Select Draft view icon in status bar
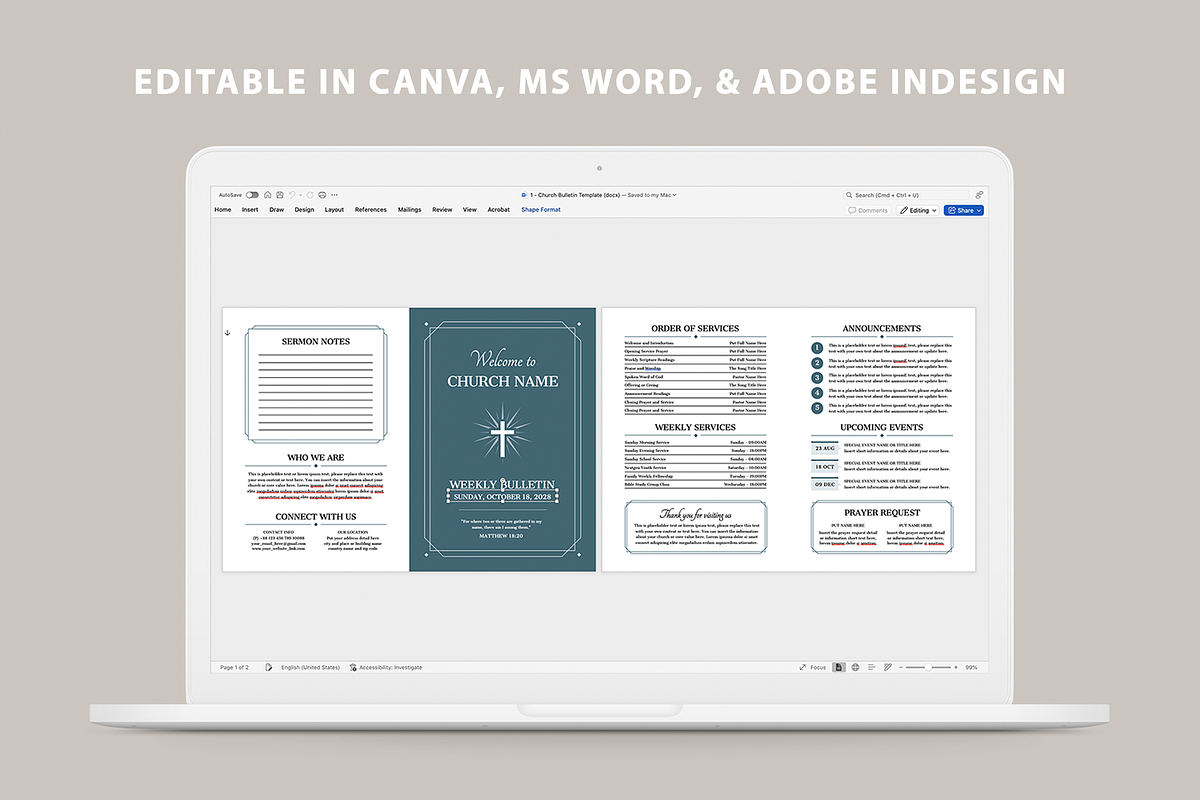This screenshot has height=800, width=1200. (x=887, y=667)
